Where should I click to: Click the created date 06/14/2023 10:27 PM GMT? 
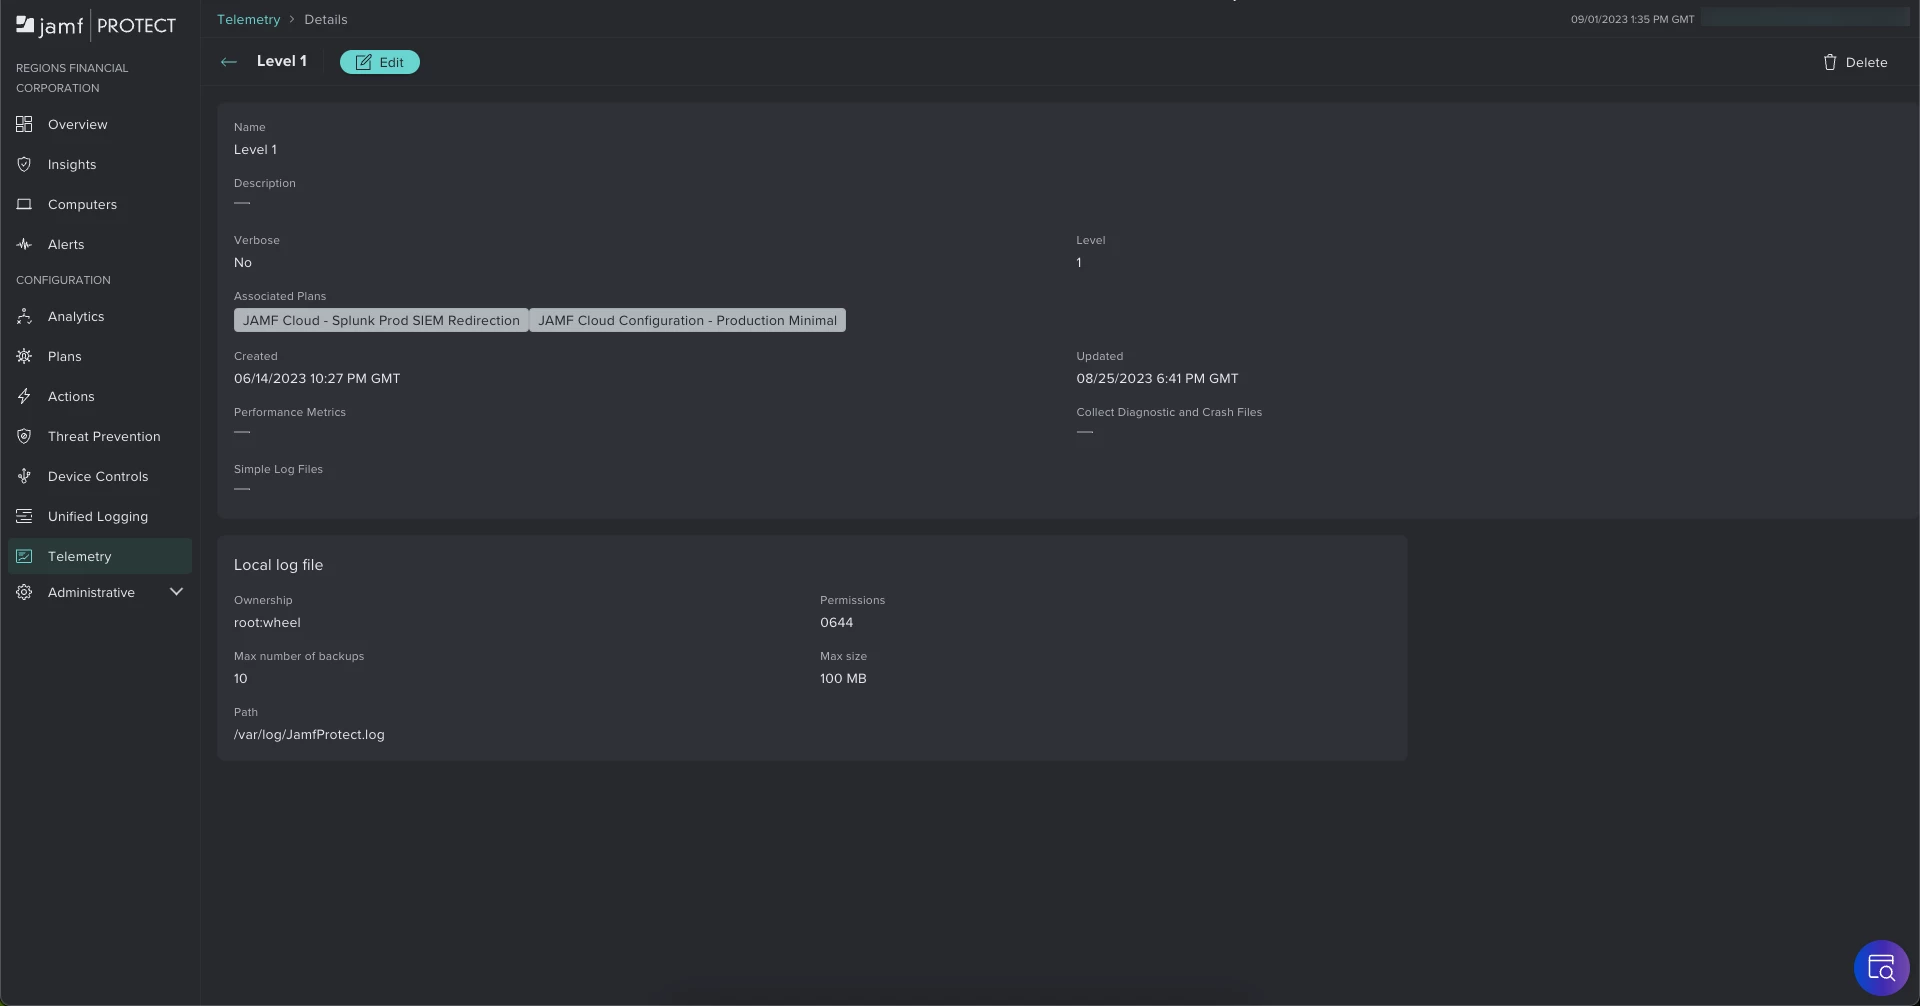[317, 378]
